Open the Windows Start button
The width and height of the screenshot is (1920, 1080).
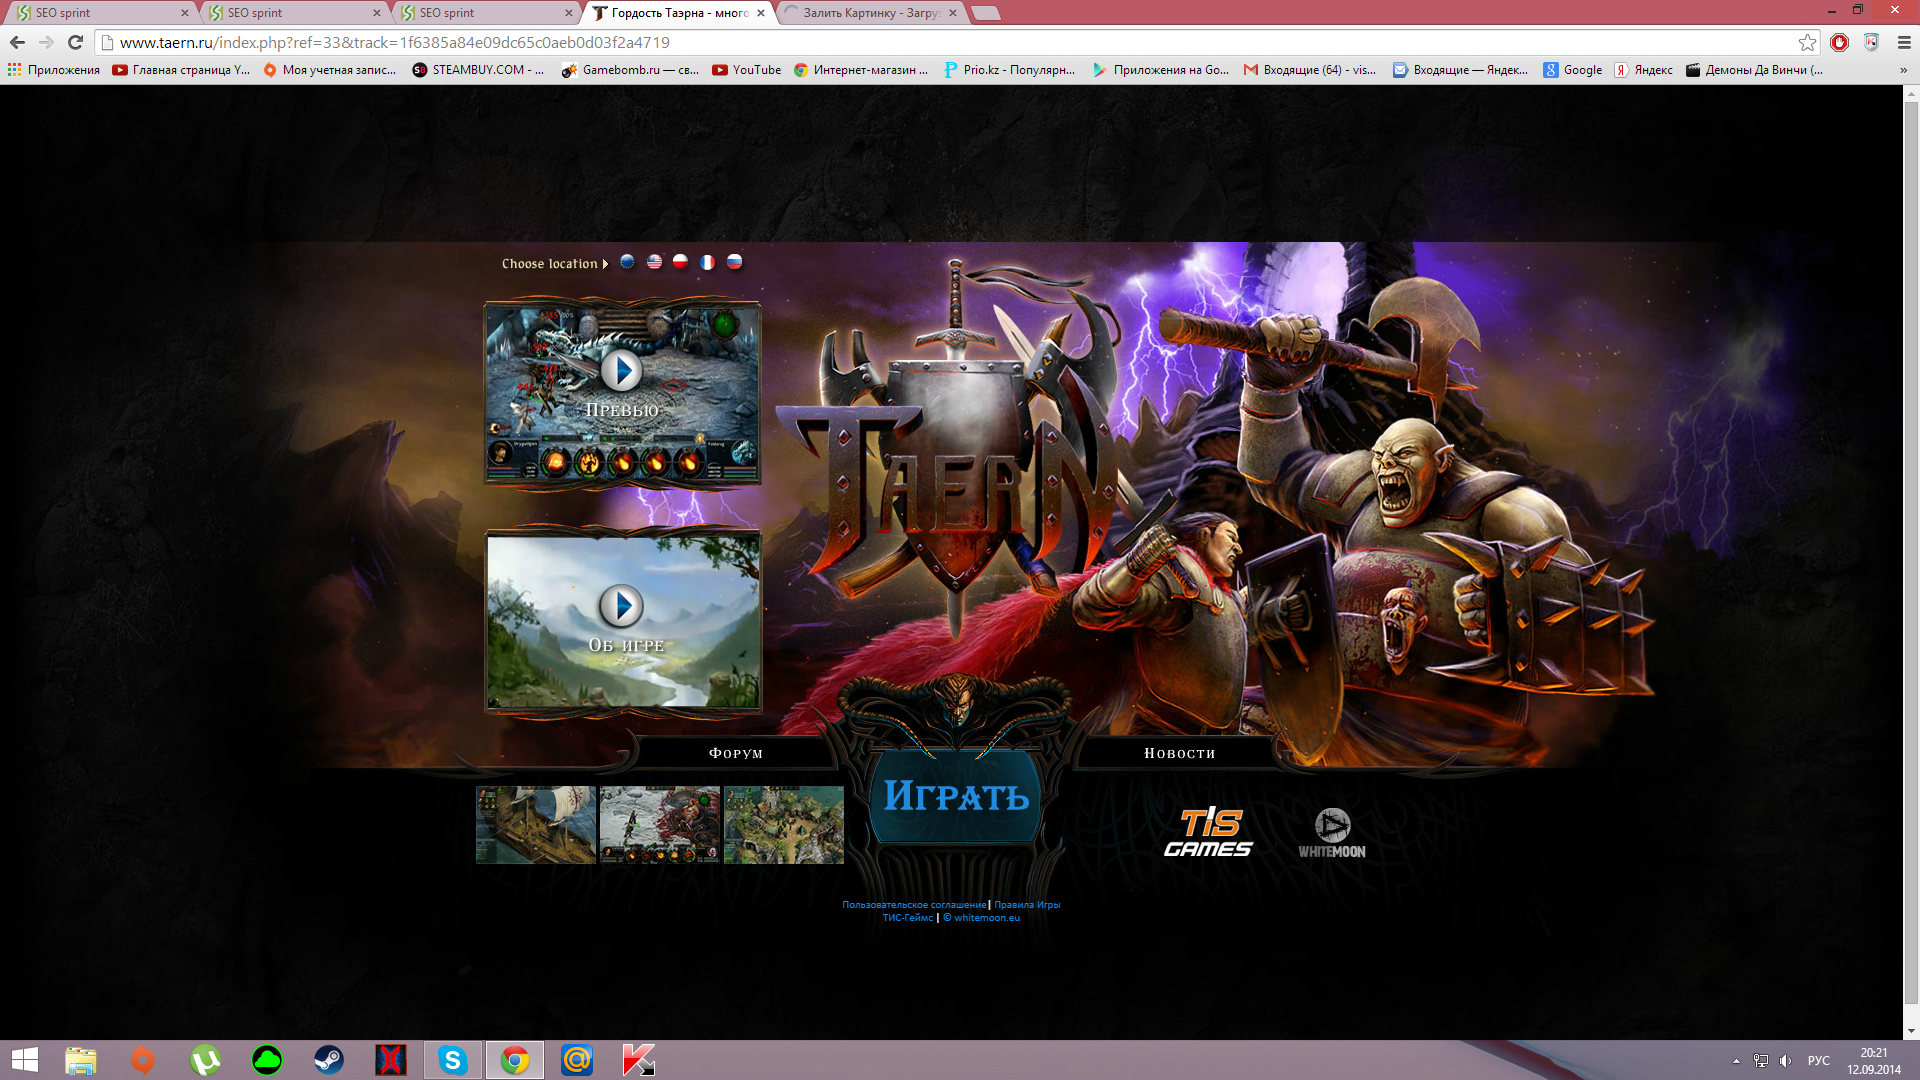(24, 1060)
